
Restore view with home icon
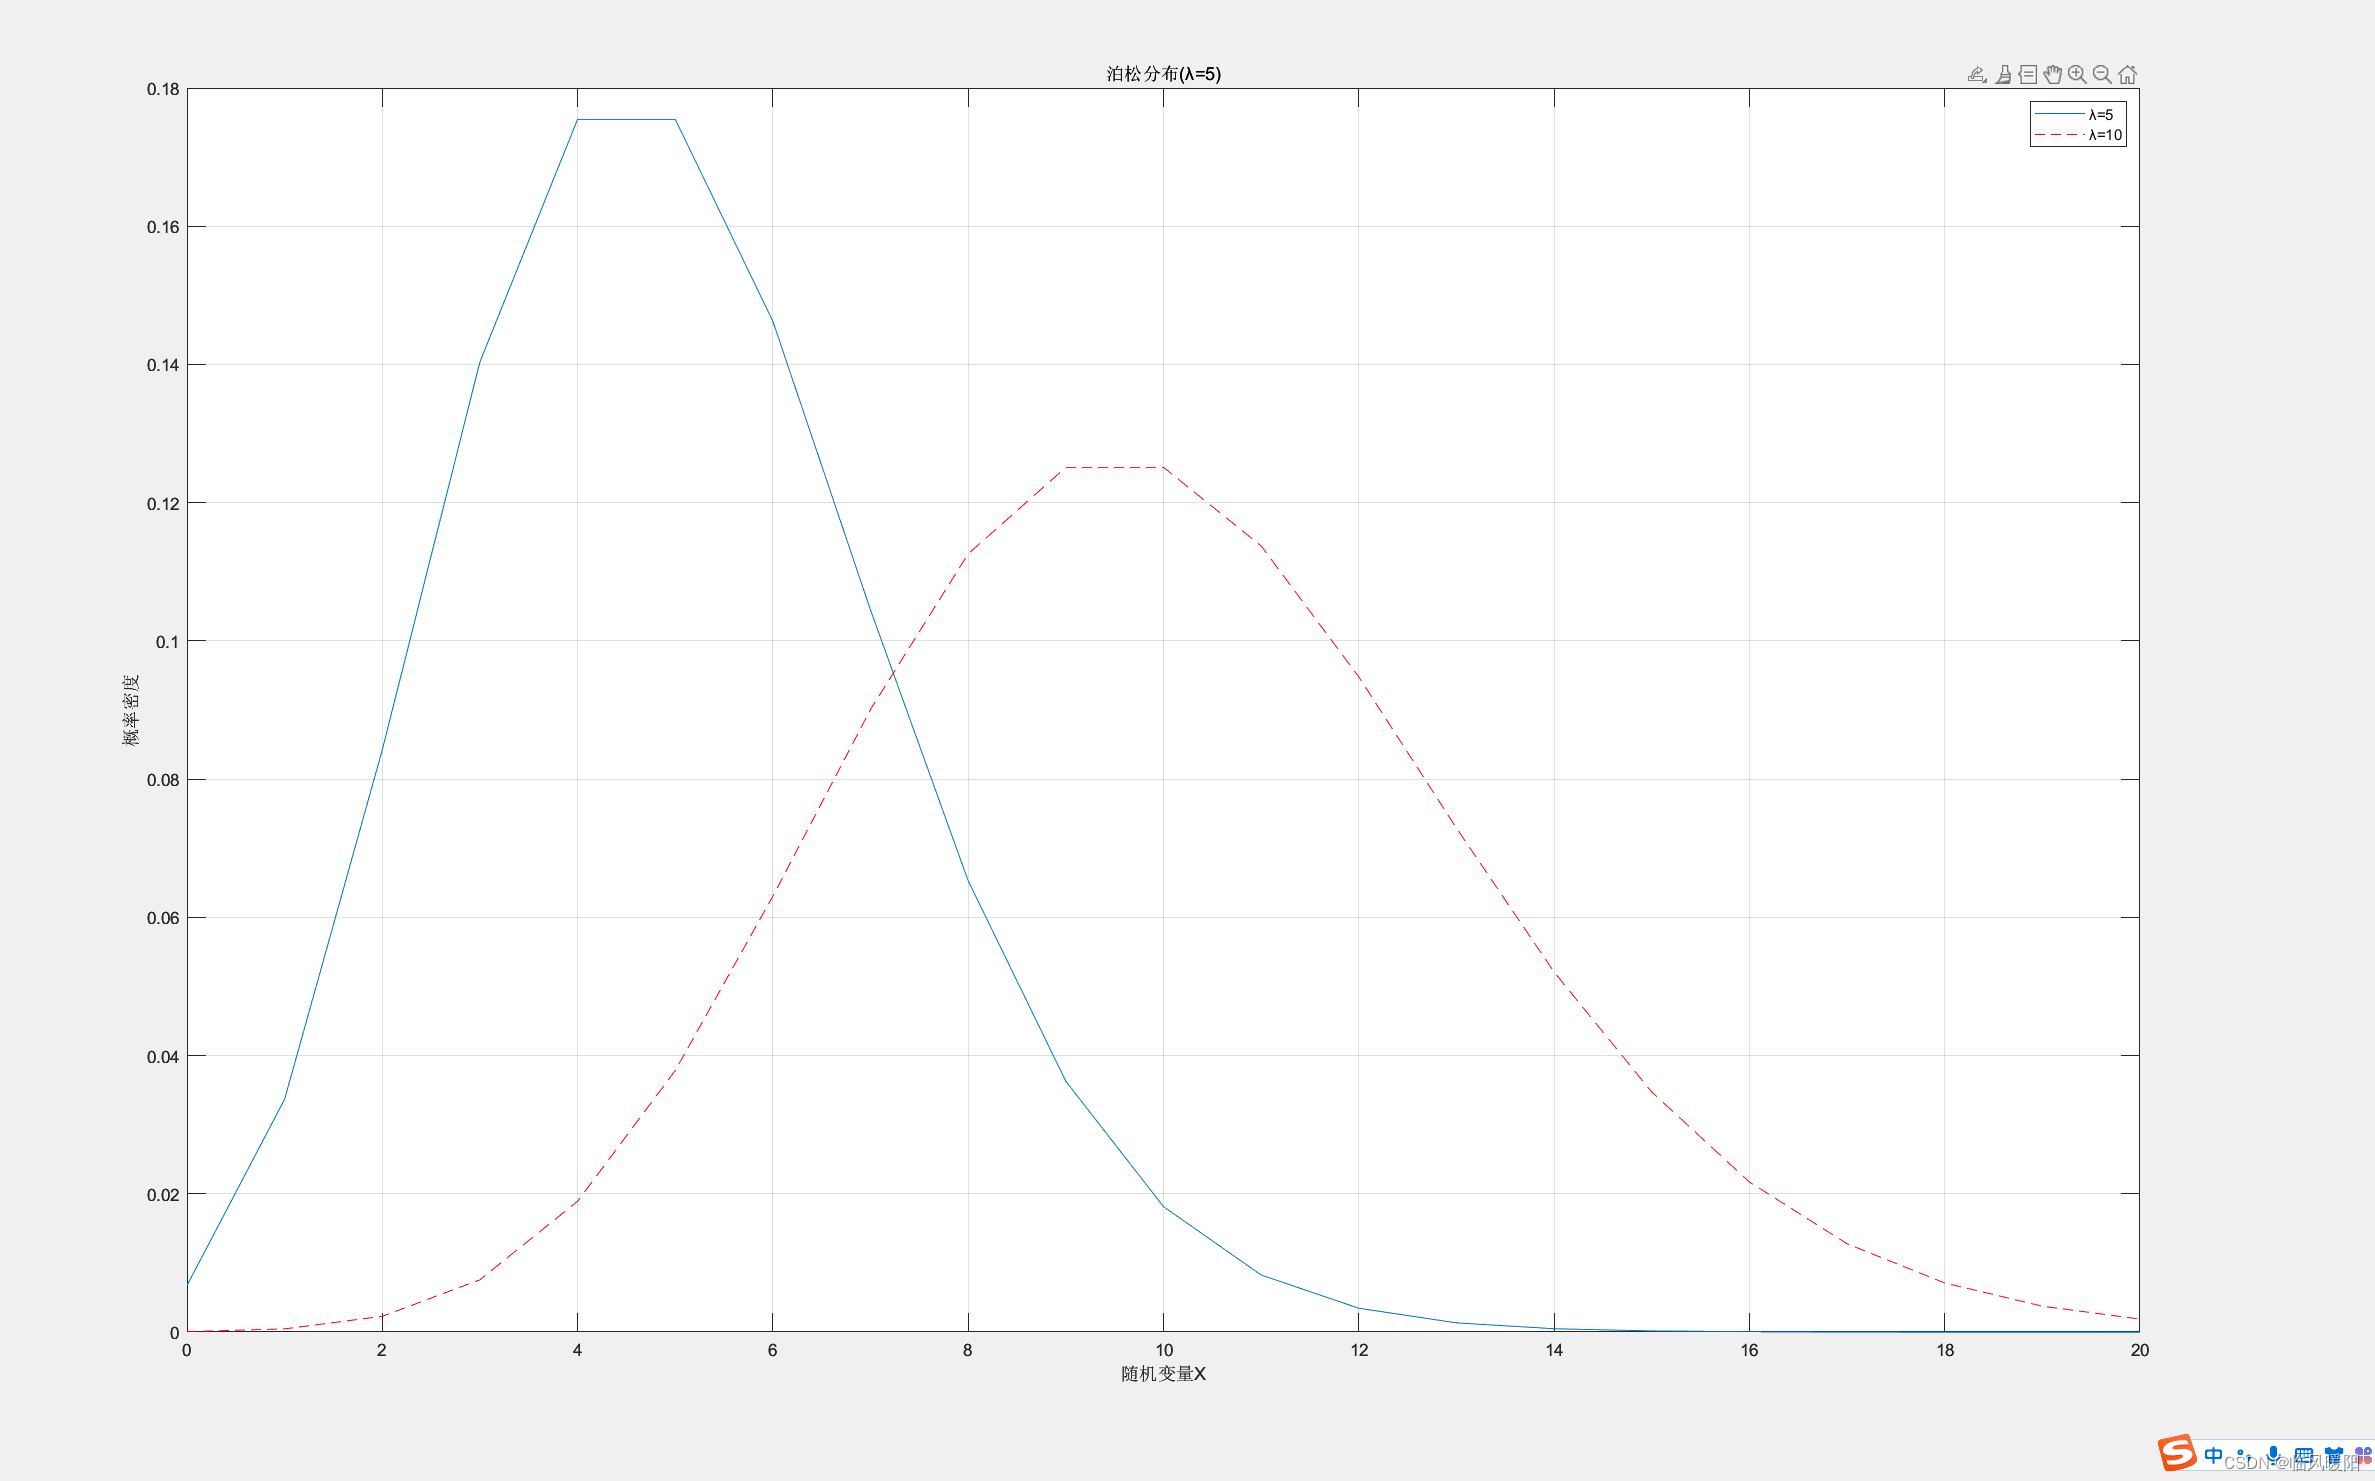point(2127,75)
